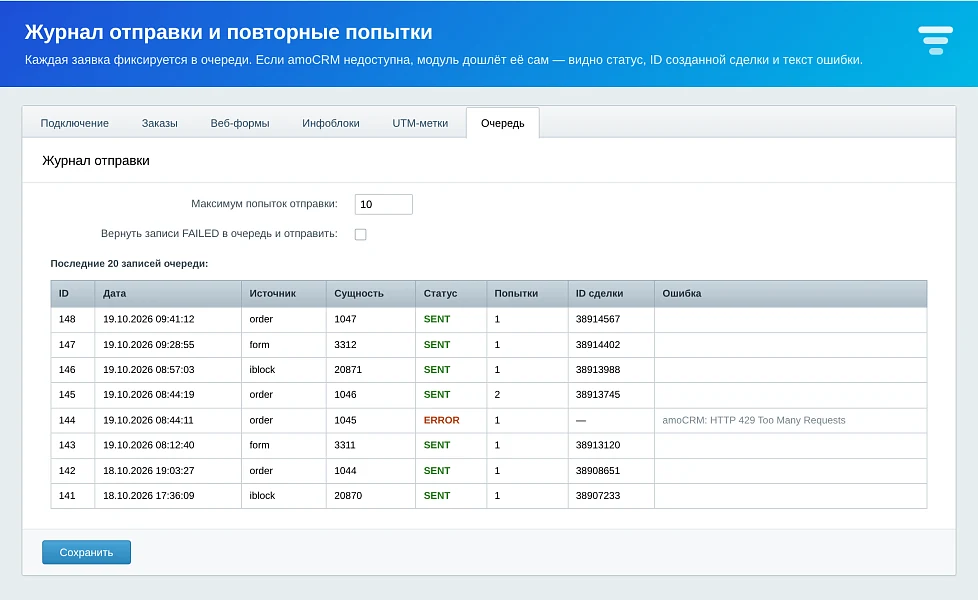The width and height of the screenshot is (978, 600).
Task: Click deal ID 38913988
Action: pos(598,370)
